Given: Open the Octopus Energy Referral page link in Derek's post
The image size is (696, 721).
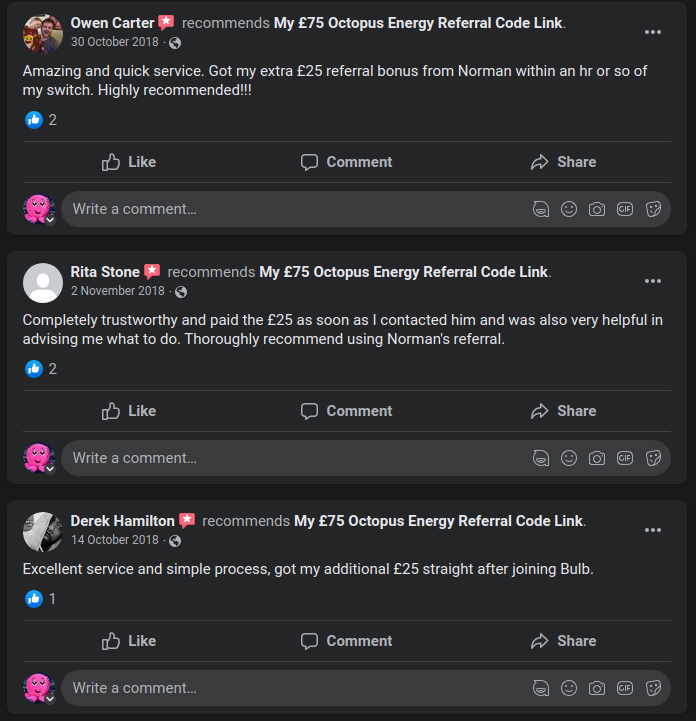Looking at the screenshot, I should (438, 521).
